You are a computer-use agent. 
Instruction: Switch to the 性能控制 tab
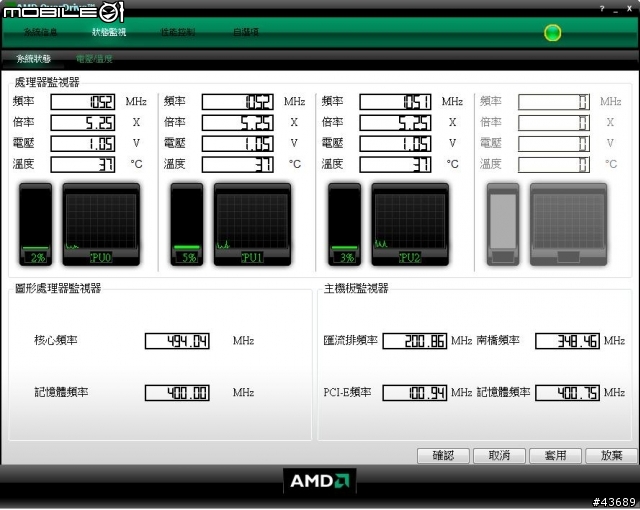[x=178, y=32]
